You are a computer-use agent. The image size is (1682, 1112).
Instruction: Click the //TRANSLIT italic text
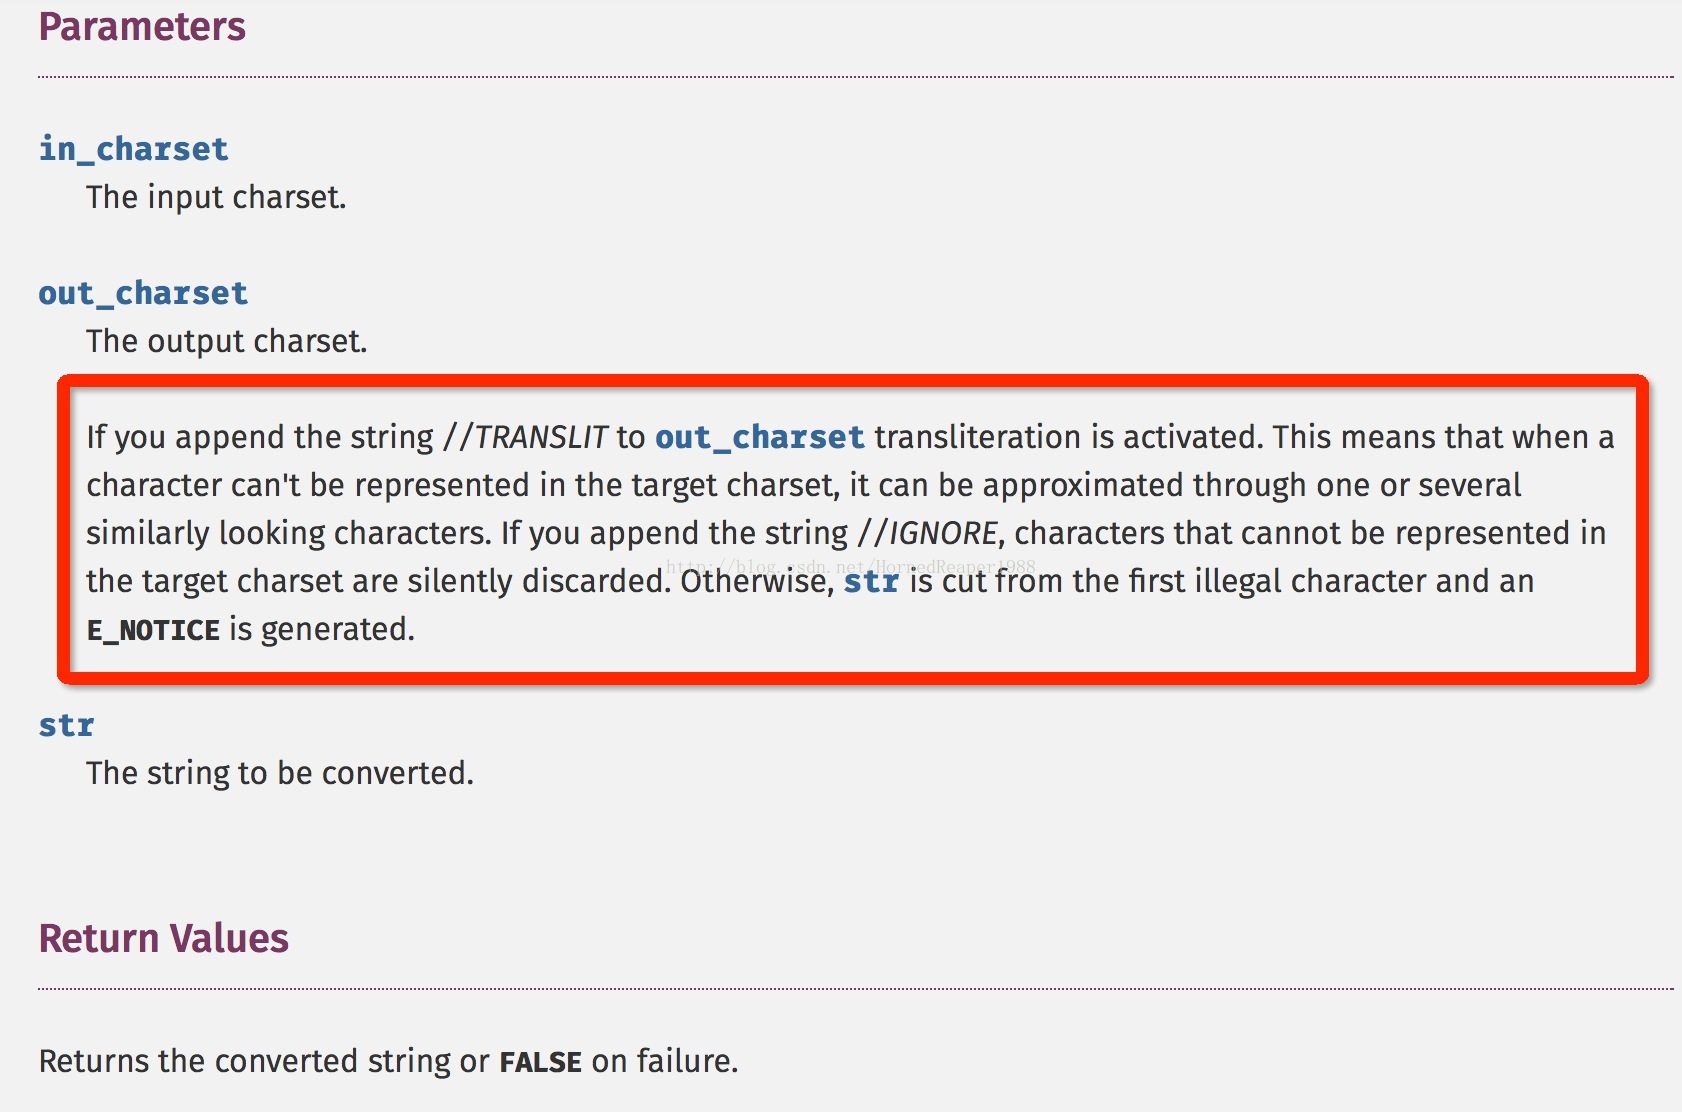click(525, 437)
